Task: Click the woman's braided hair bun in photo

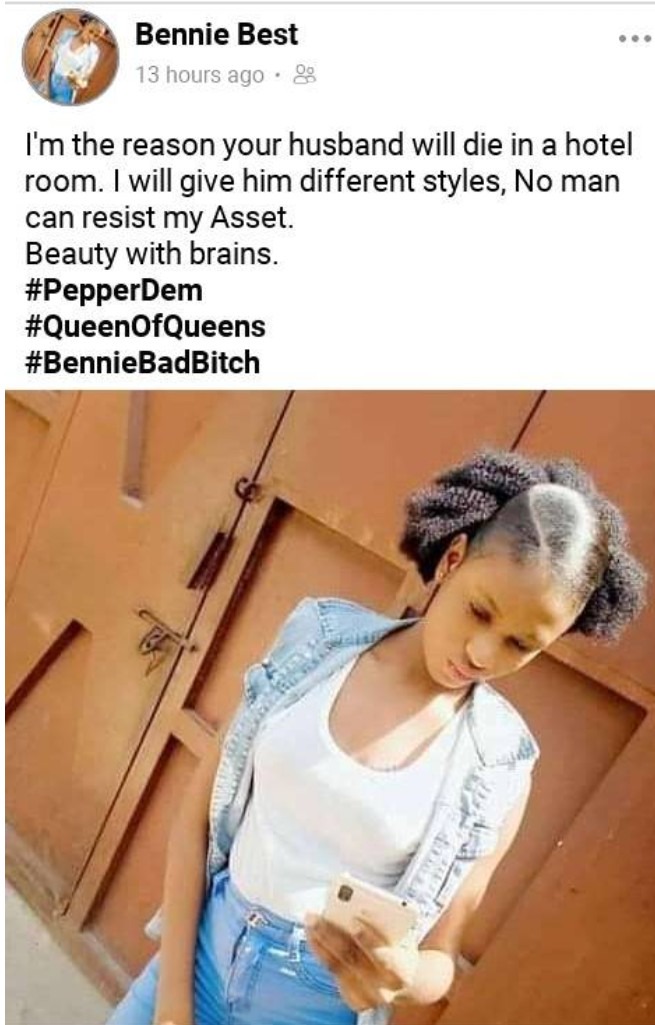Action: pos(523,529)
